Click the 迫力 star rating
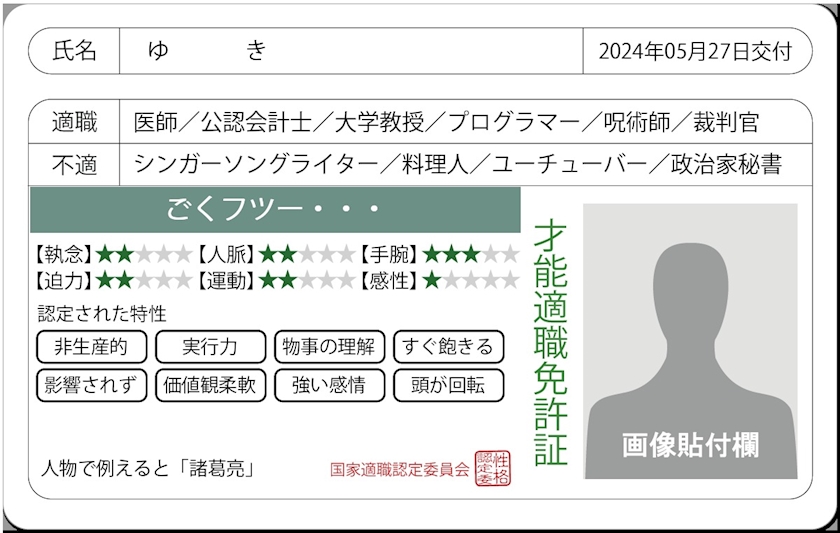 tap(143, 281)
